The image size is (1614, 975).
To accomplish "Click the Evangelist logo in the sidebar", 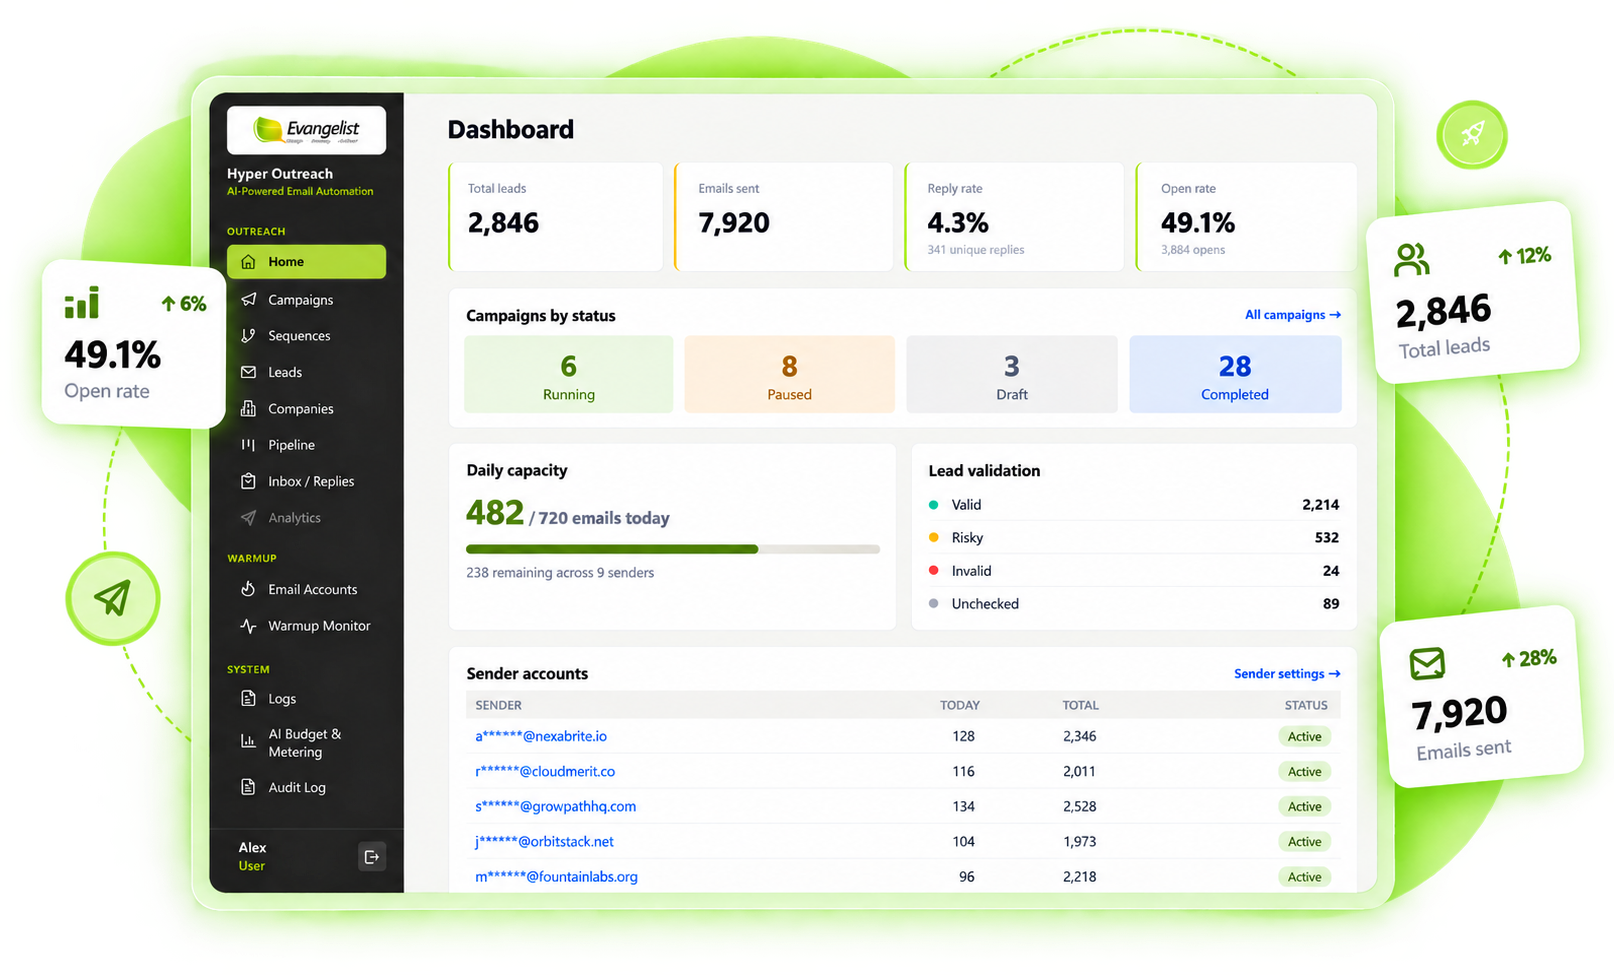I will click(x=306, y=130).
